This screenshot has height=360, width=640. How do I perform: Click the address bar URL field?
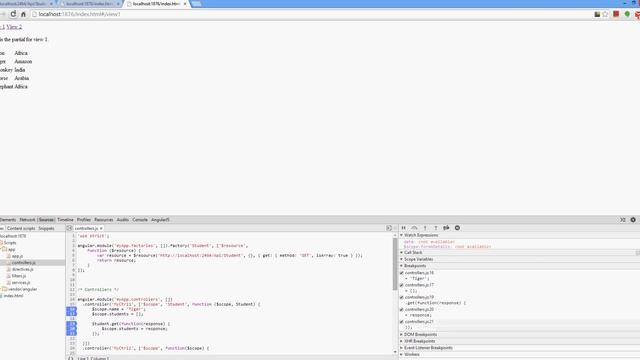click(x=310, y=14)
